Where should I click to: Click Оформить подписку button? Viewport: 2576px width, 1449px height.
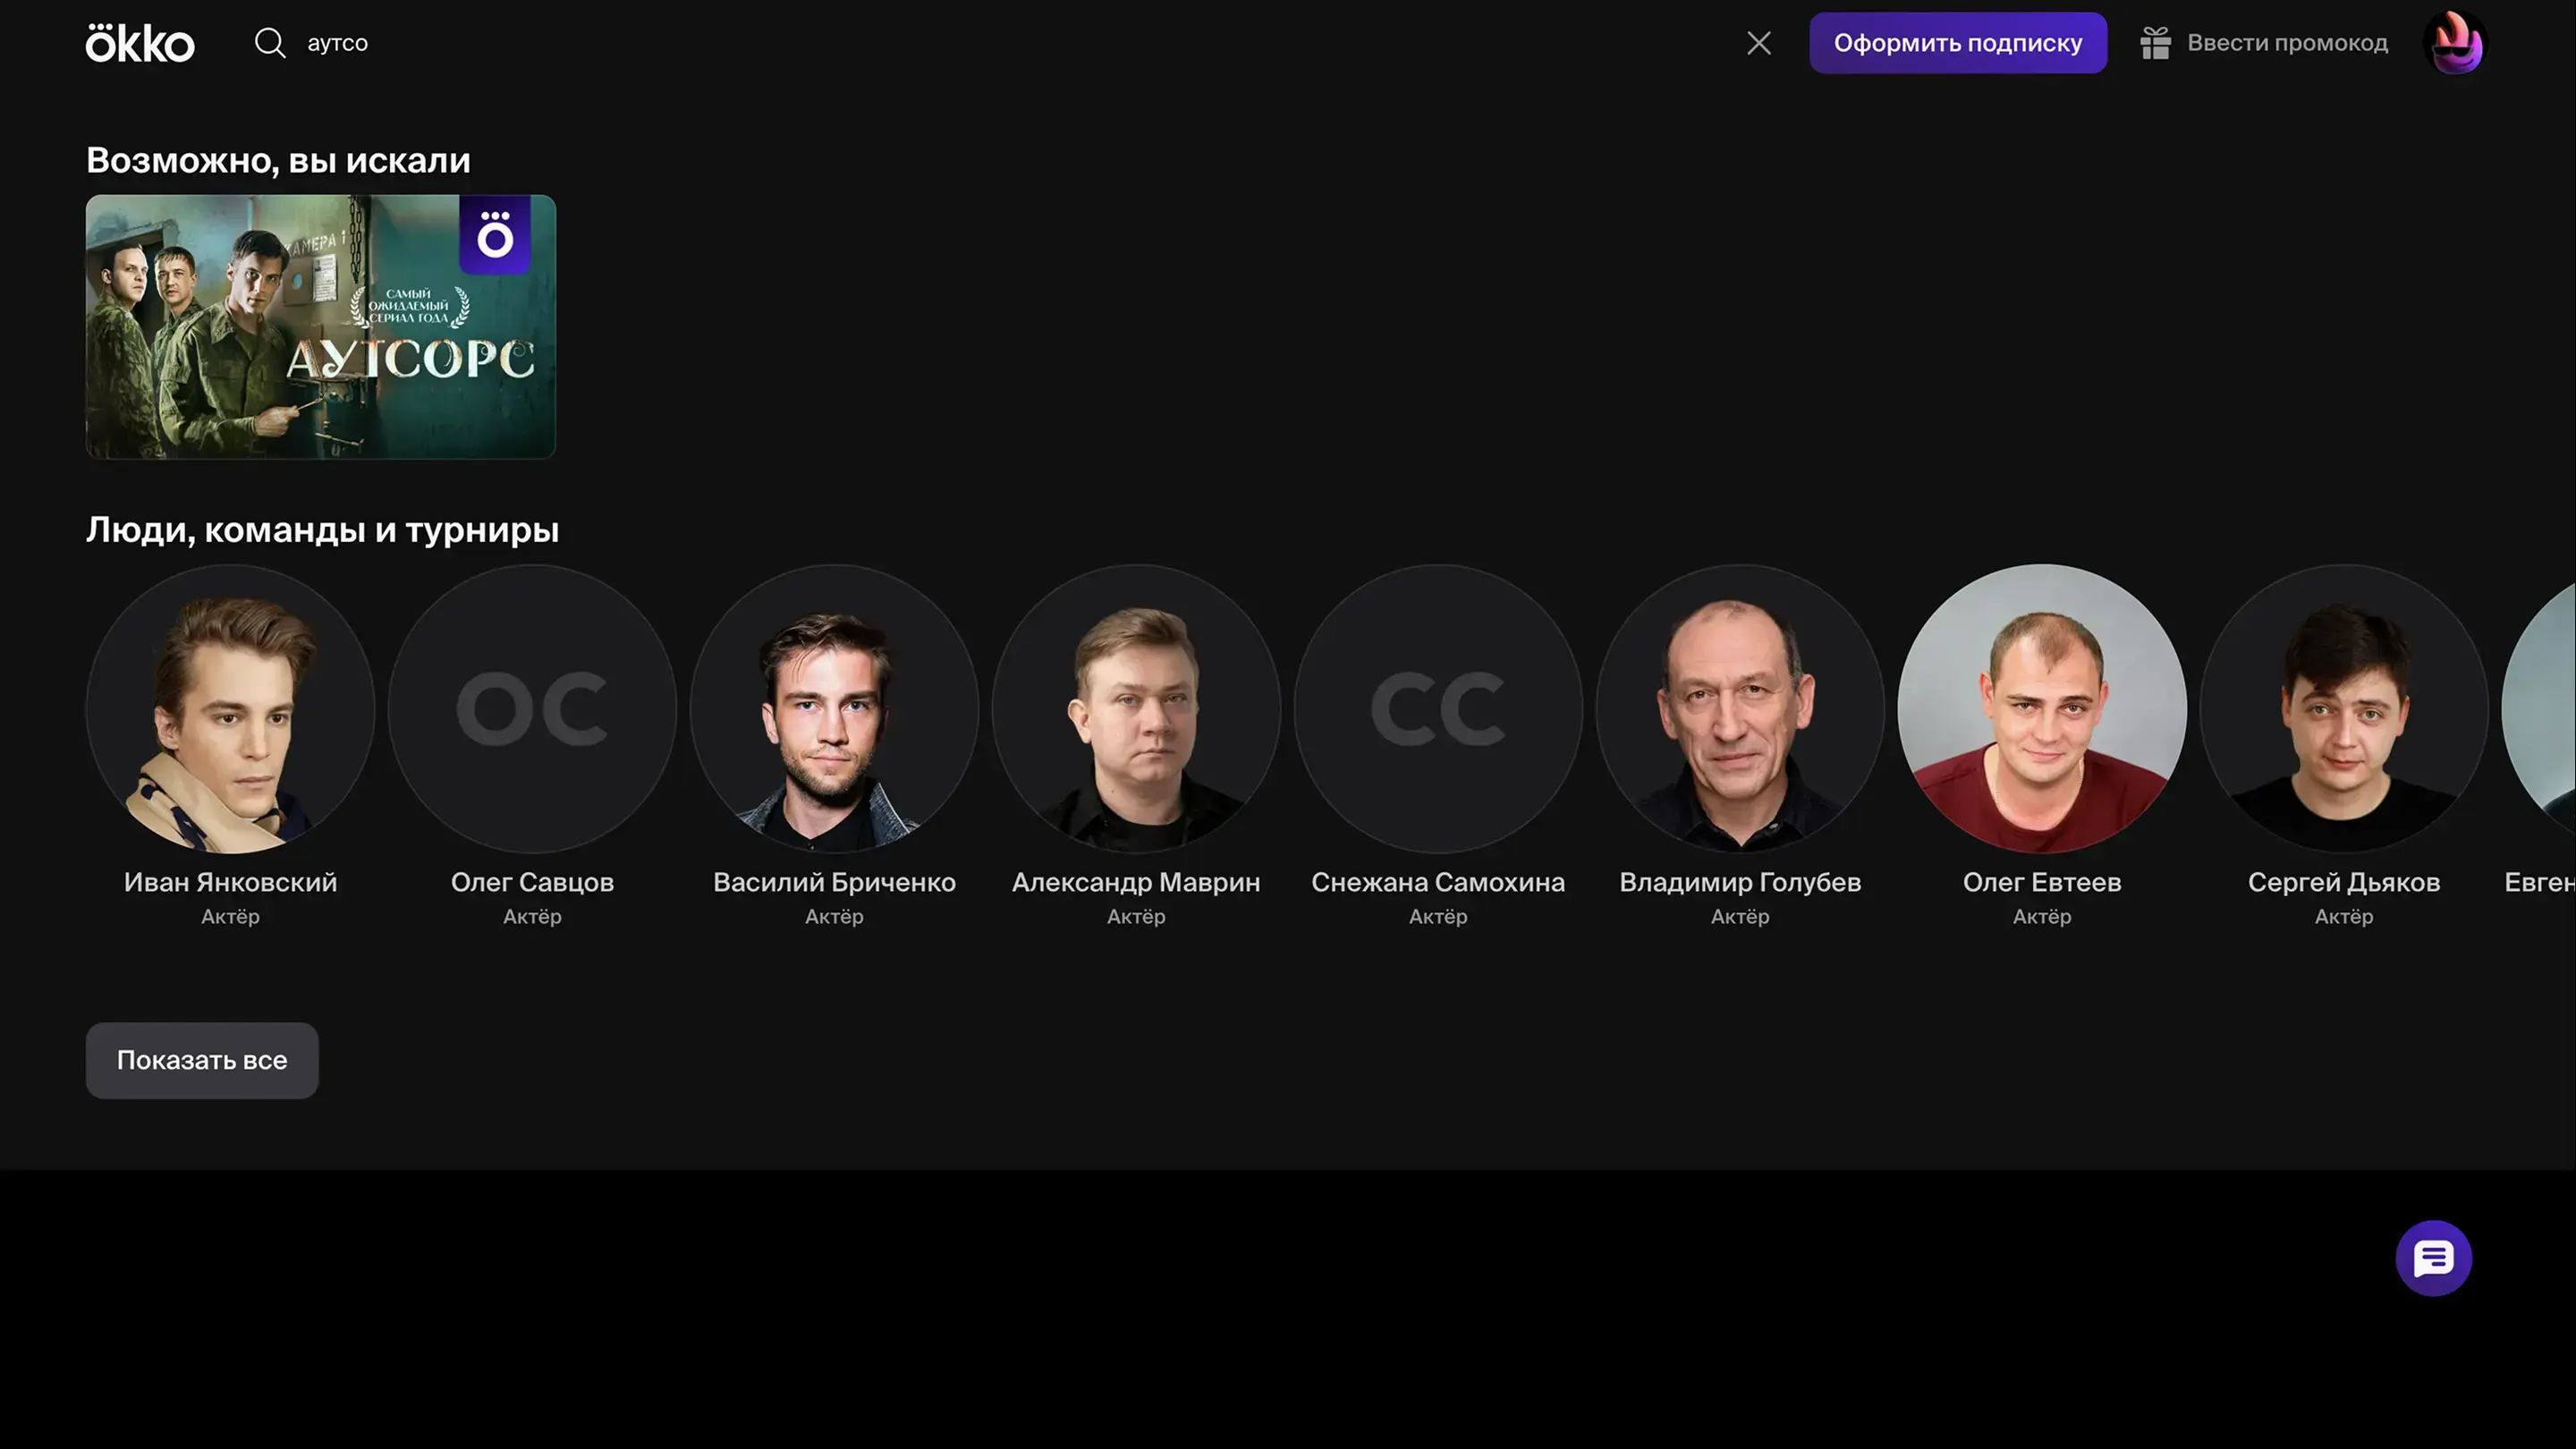pos(1957,43)
